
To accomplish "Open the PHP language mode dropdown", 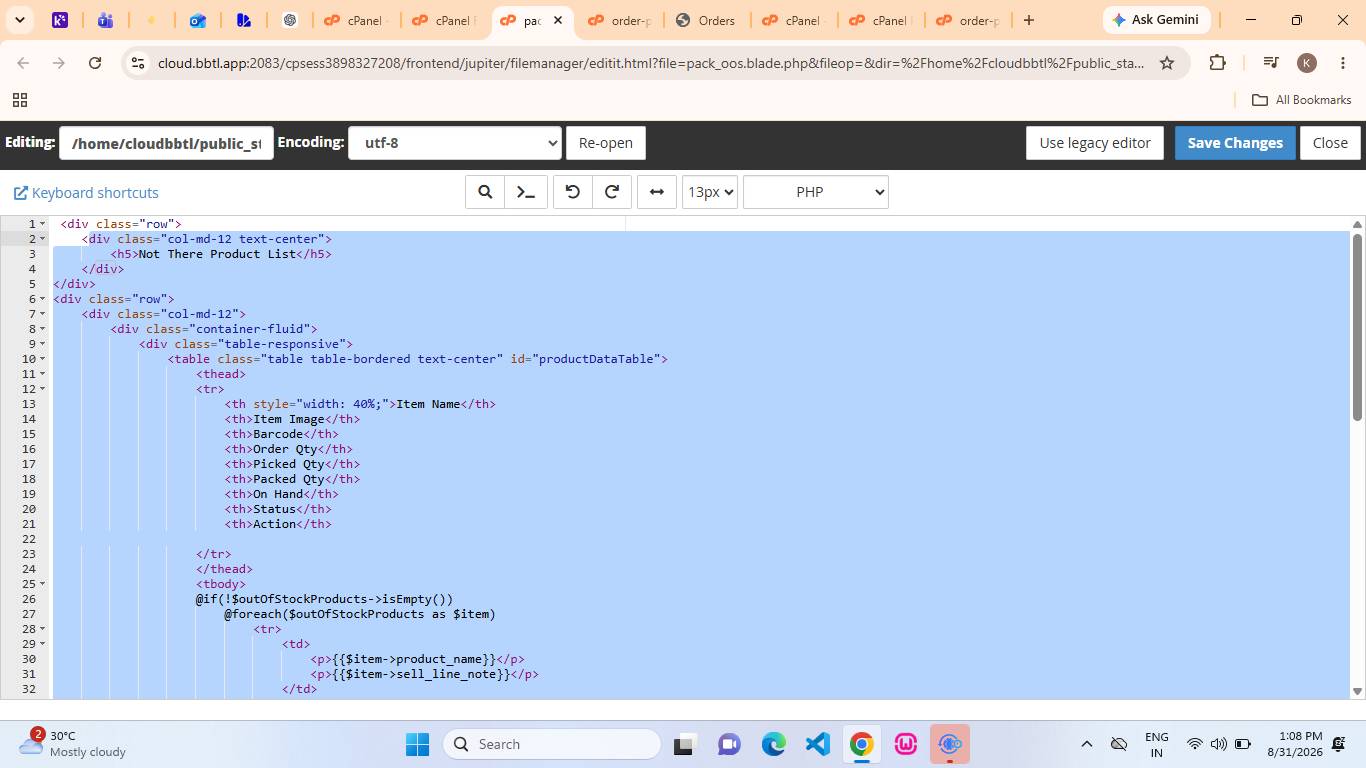I will (x=816, y=192).
